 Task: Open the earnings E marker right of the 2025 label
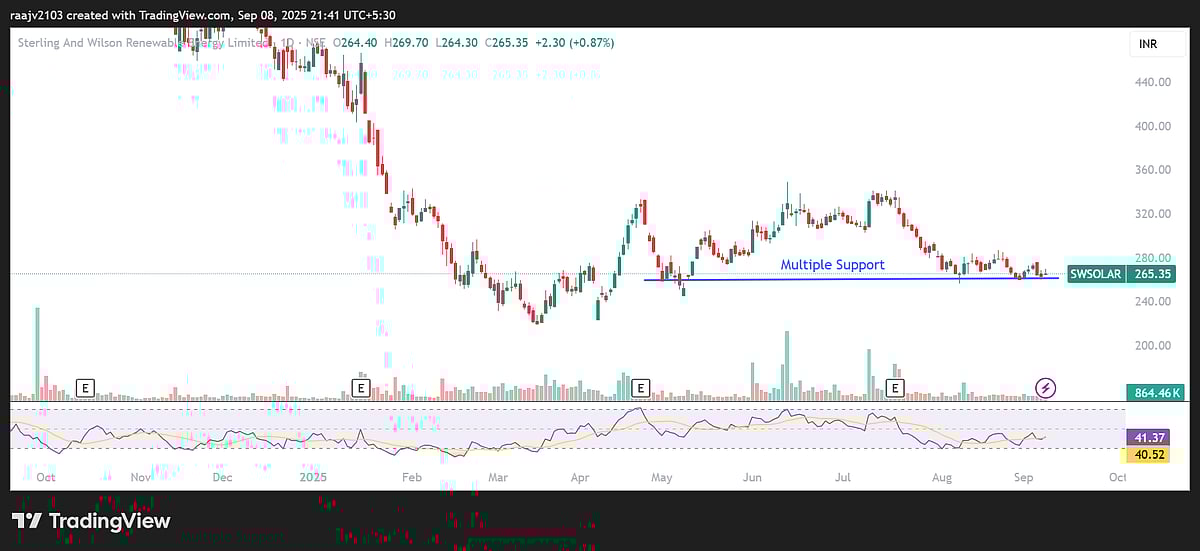coord(360,387)
